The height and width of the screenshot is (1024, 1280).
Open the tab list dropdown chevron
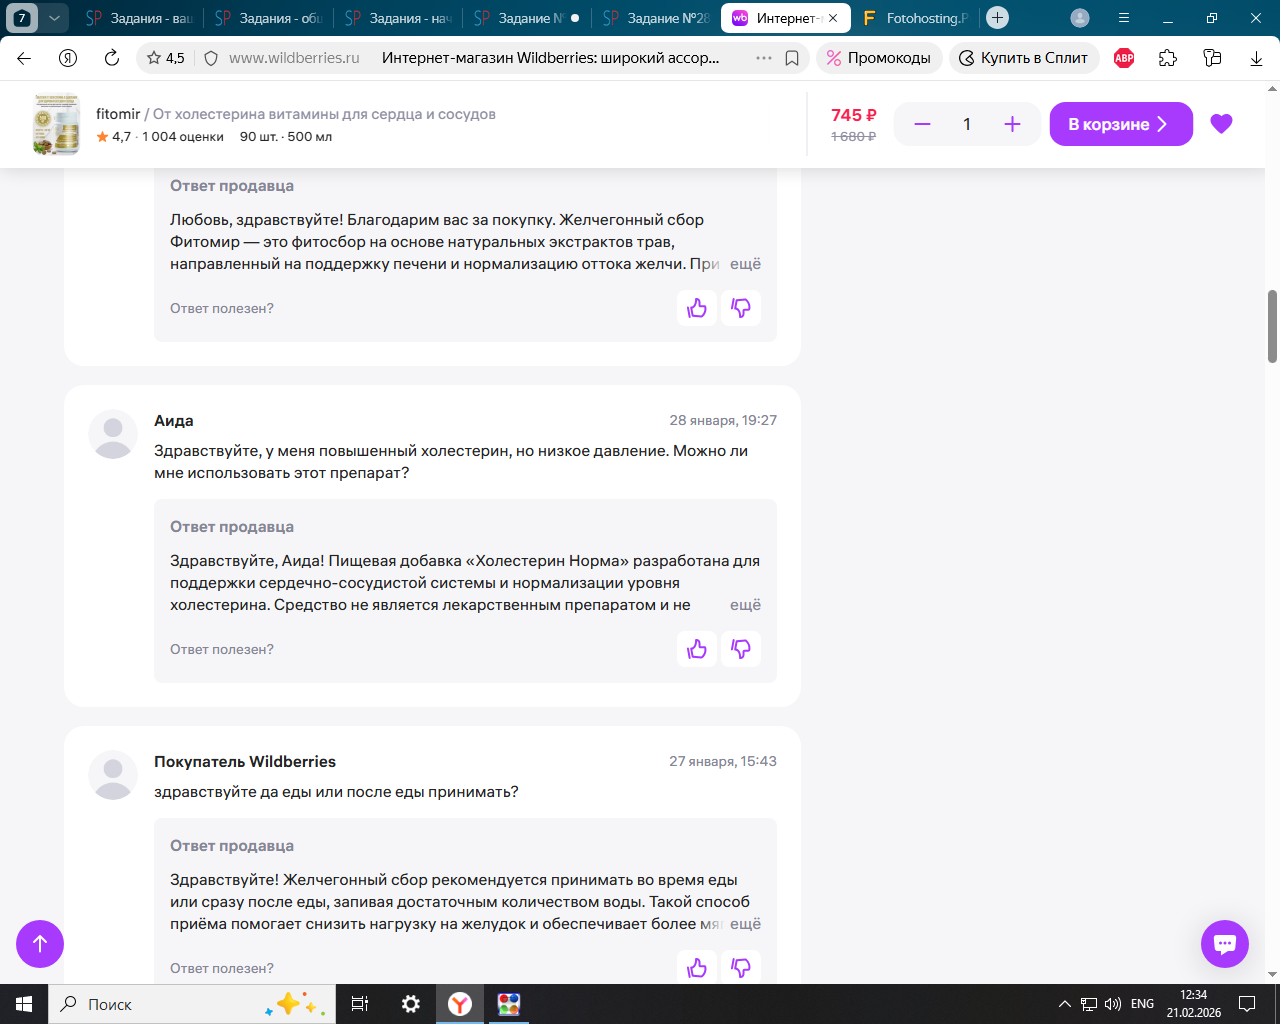54,18
